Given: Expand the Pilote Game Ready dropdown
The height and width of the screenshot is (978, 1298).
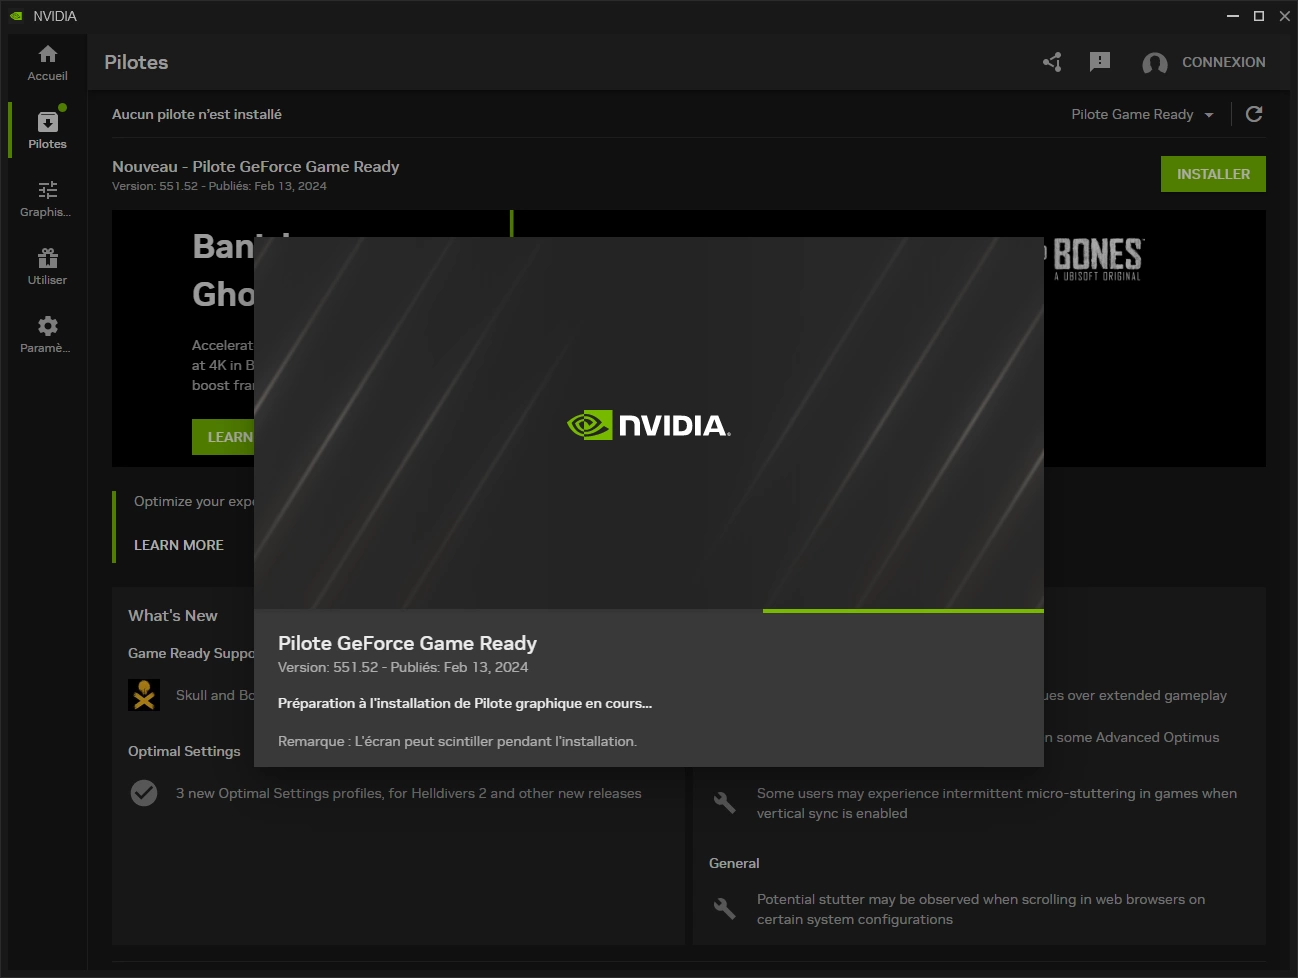Looking at the screenshot, I should [1142, 114].
